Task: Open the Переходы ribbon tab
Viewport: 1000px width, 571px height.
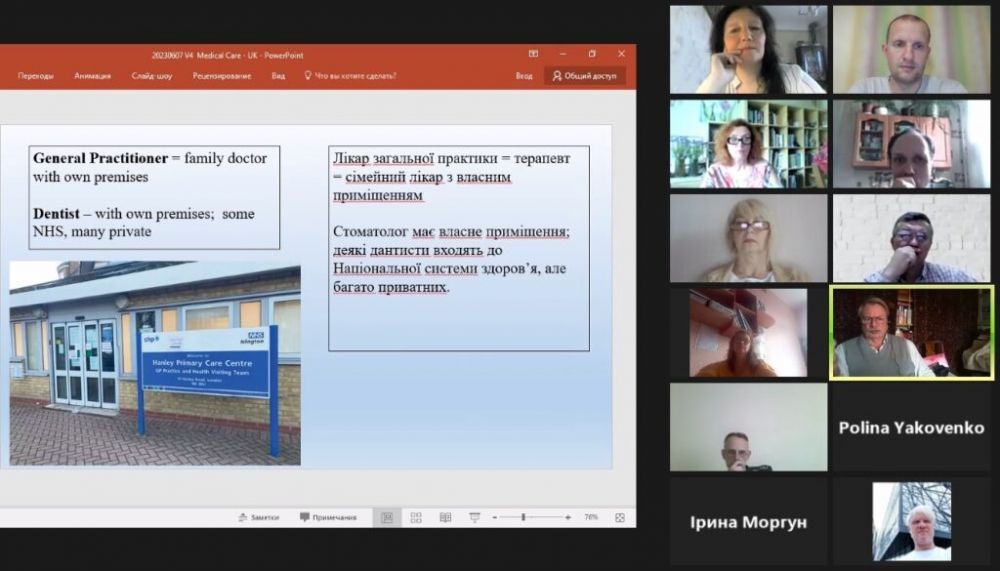Action: (x=36, y=76)
